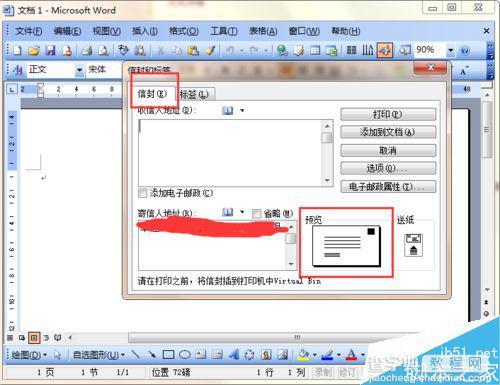Switch to the 标签 tab
This screenshot has width=500, height=385.
pyautogui.click(x=195, y=94)
